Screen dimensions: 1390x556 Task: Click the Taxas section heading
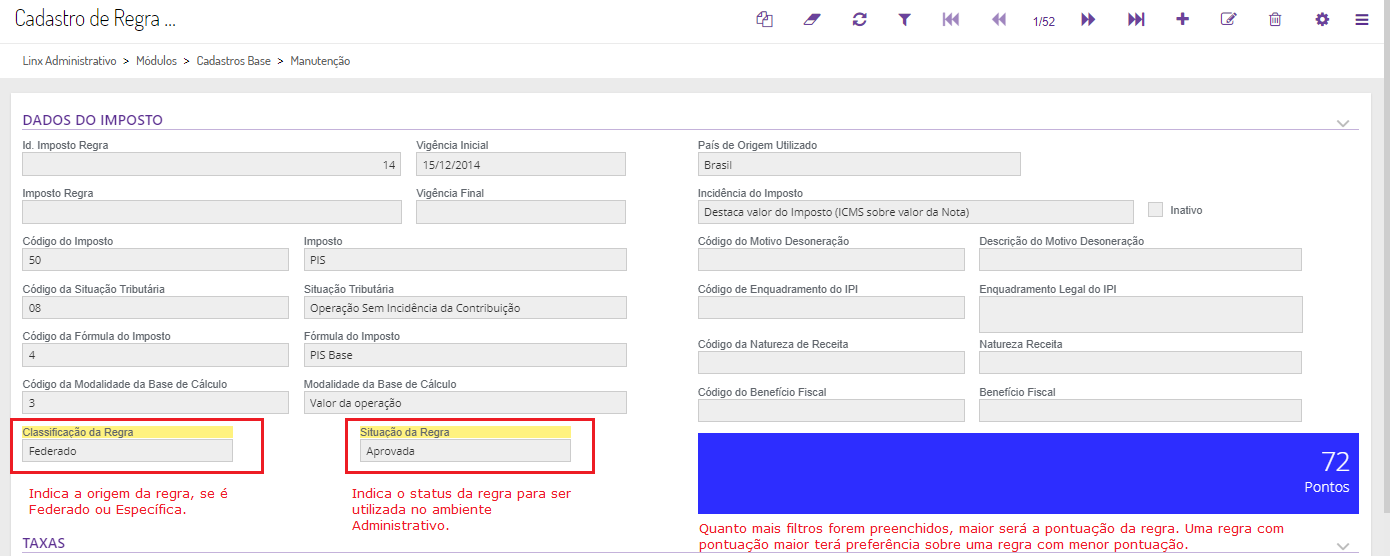pos(43,543)
